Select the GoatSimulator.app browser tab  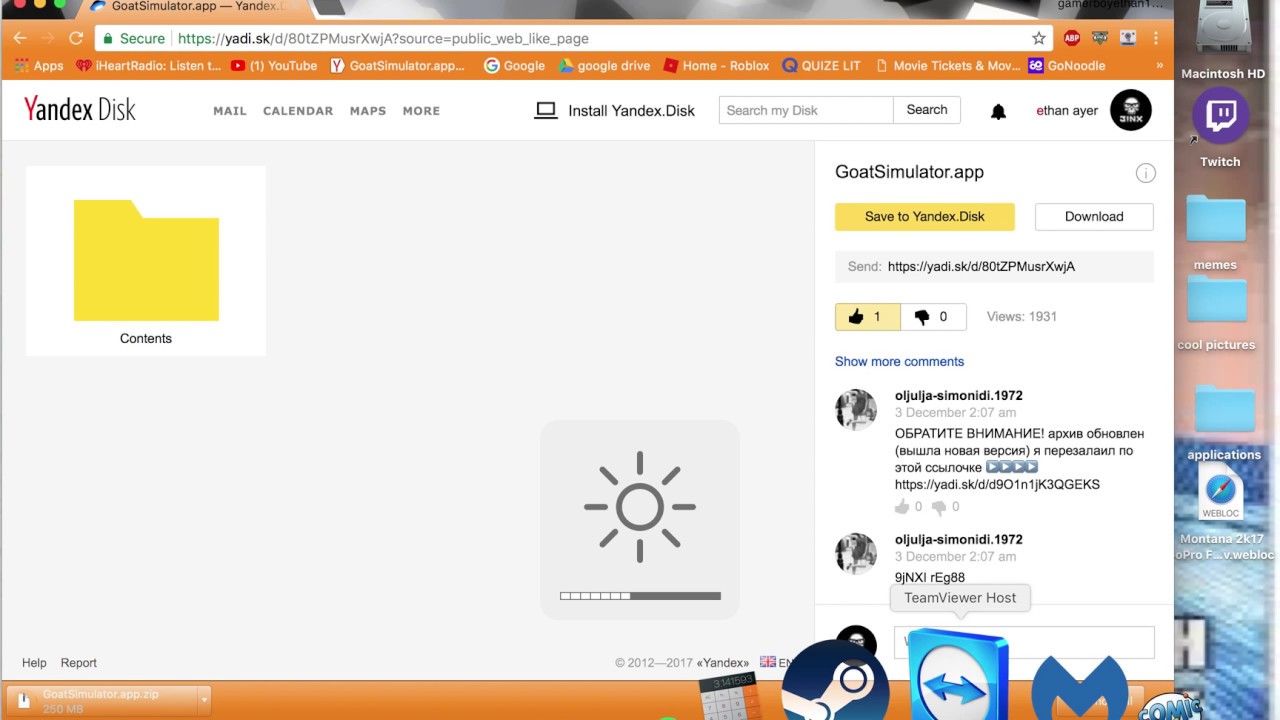click(200, 7)
